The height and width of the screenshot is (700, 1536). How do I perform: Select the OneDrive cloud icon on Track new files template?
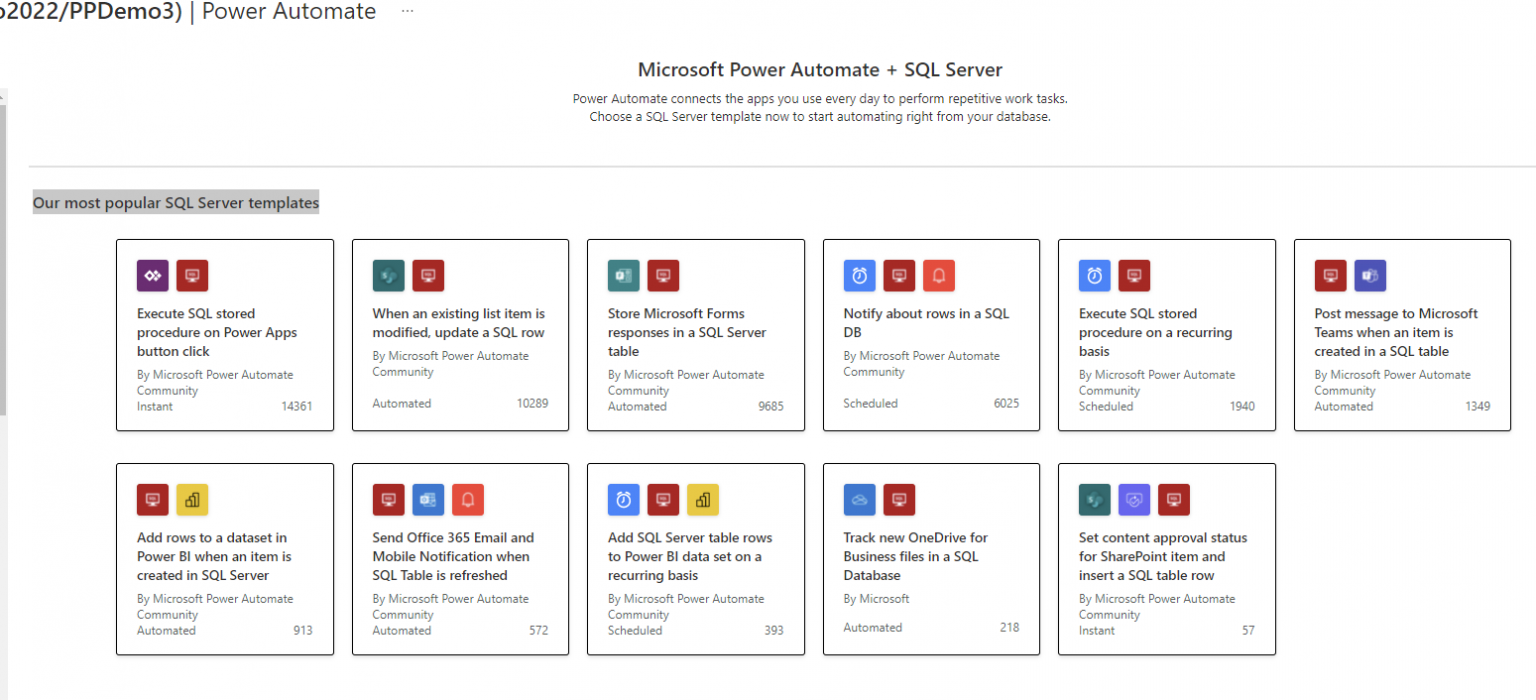coord(859,499)
